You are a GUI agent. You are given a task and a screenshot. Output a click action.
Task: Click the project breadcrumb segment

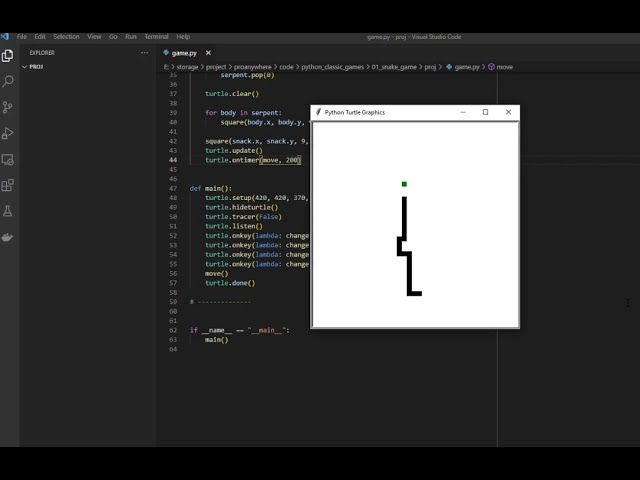216,67
